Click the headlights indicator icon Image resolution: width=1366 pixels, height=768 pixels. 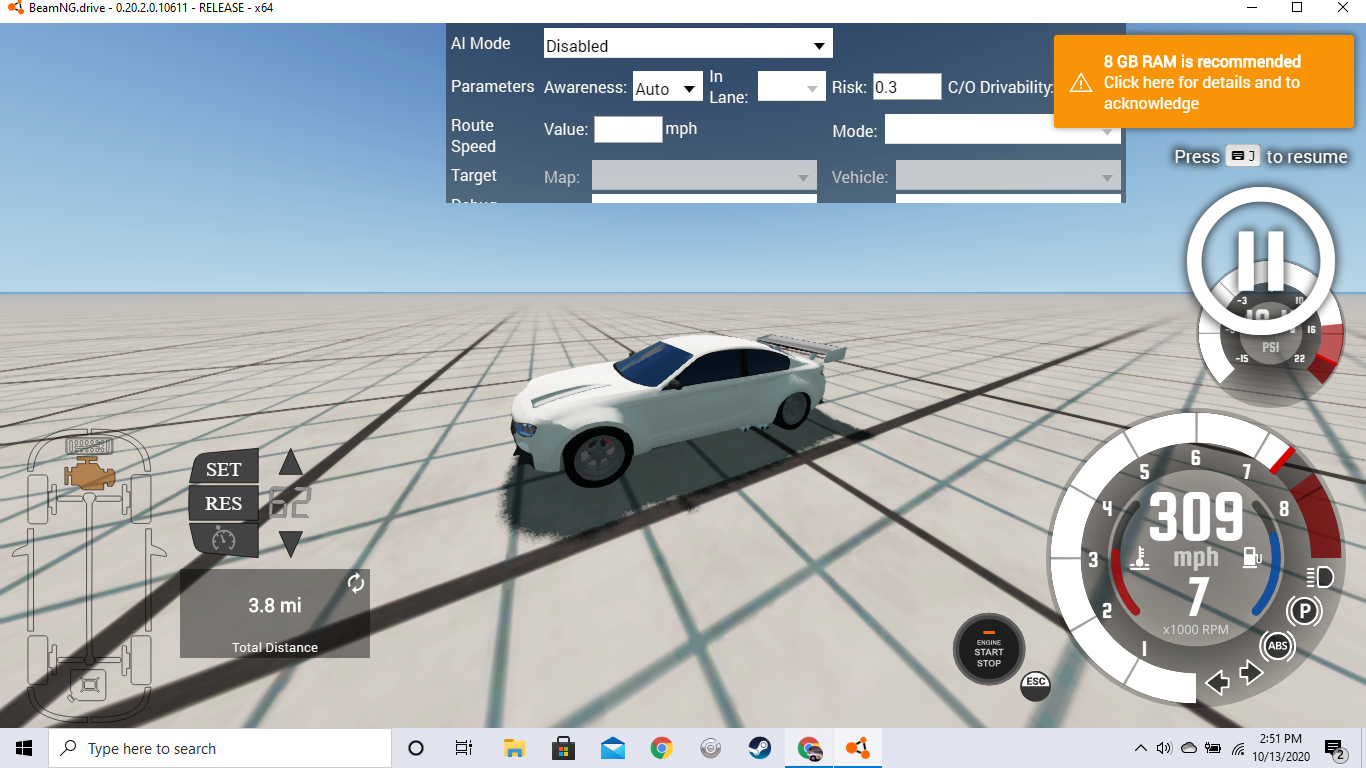pos(1320,576)
